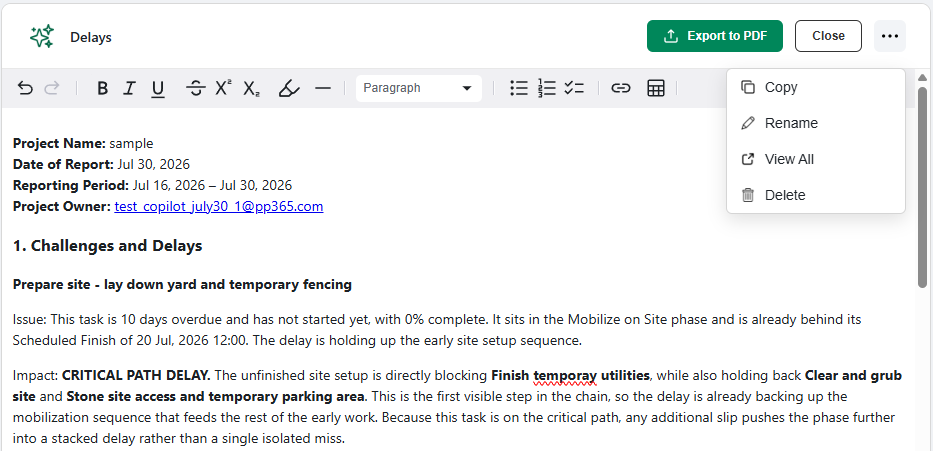The height and width of the screenshot is (451, 933).
Task: Click Export to PDF button
Action: 715,36
